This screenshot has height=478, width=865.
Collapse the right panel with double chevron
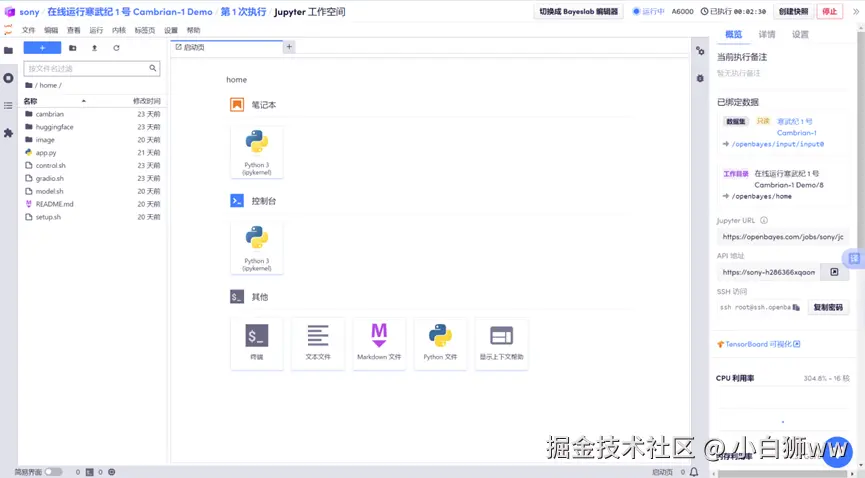pos(856,12)
